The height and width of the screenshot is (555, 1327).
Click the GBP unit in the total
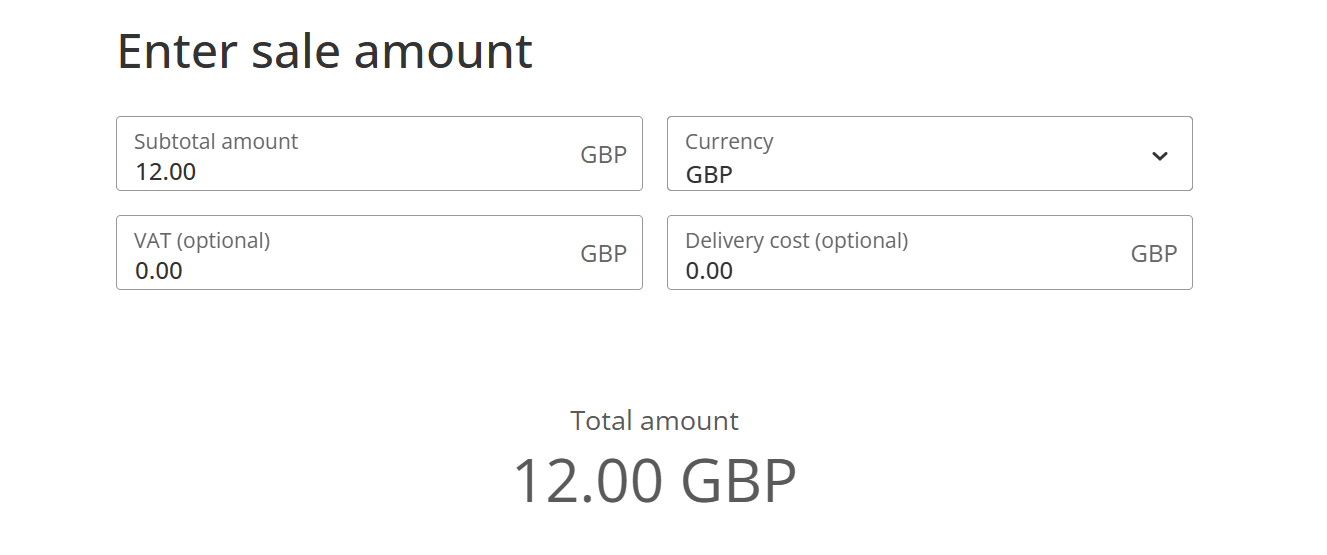[x=739, y=481]
